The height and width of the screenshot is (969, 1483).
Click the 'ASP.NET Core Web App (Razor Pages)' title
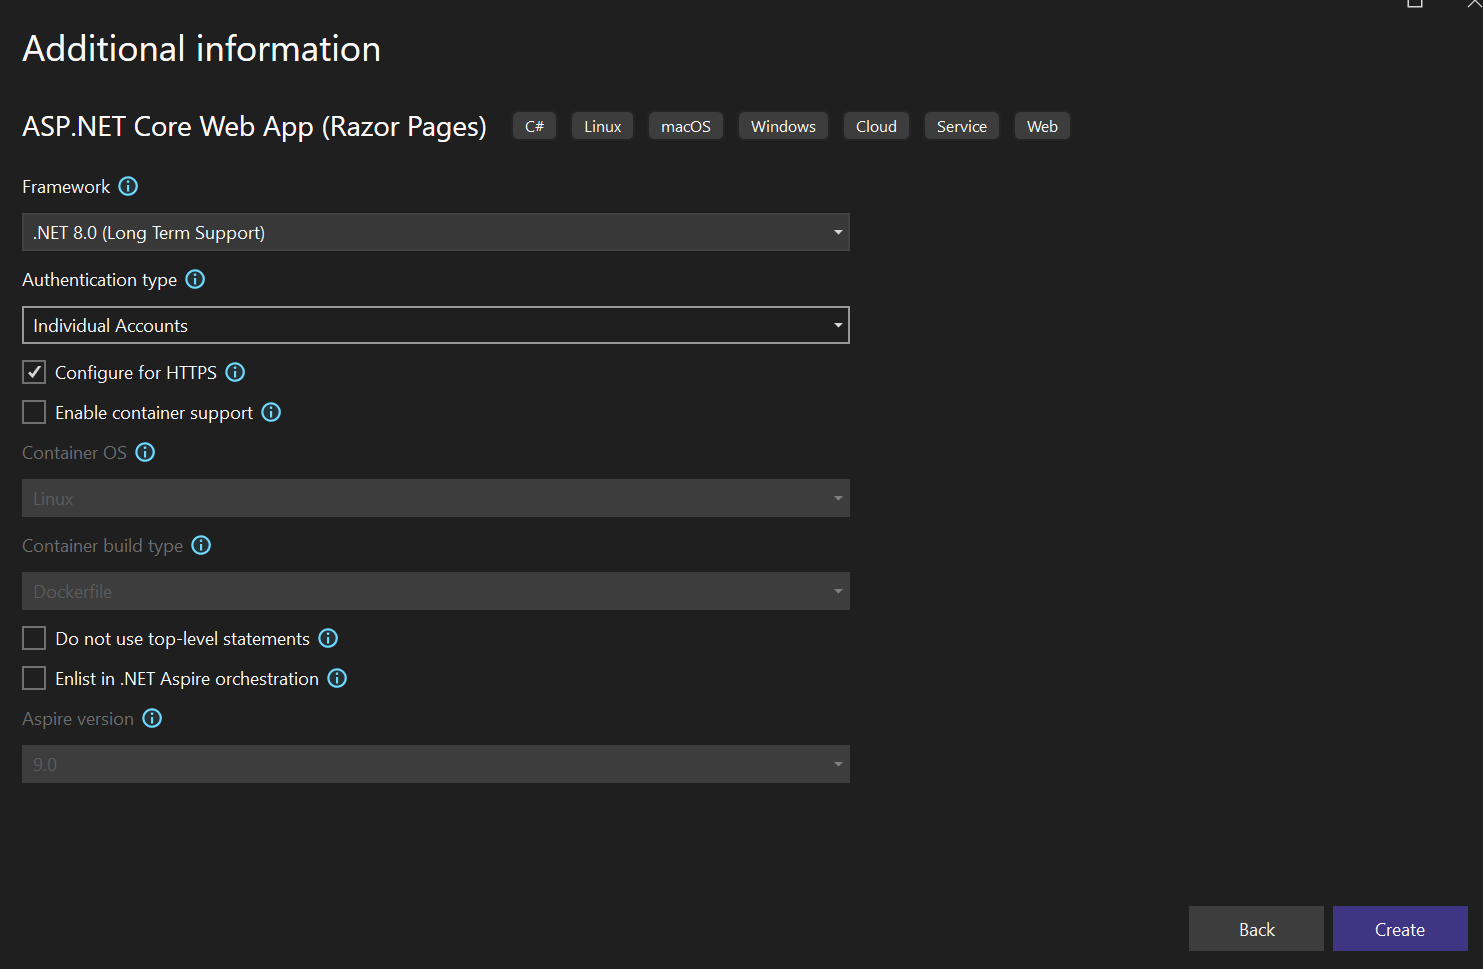[254, 127]
